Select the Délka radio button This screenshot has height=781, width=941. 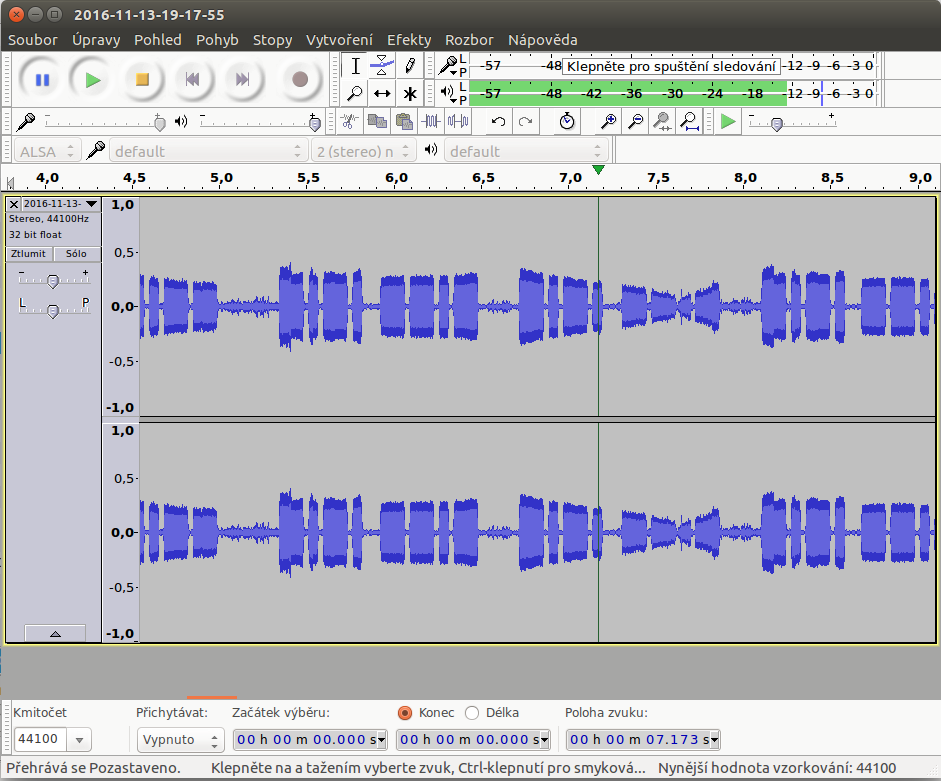coord(472,713)
